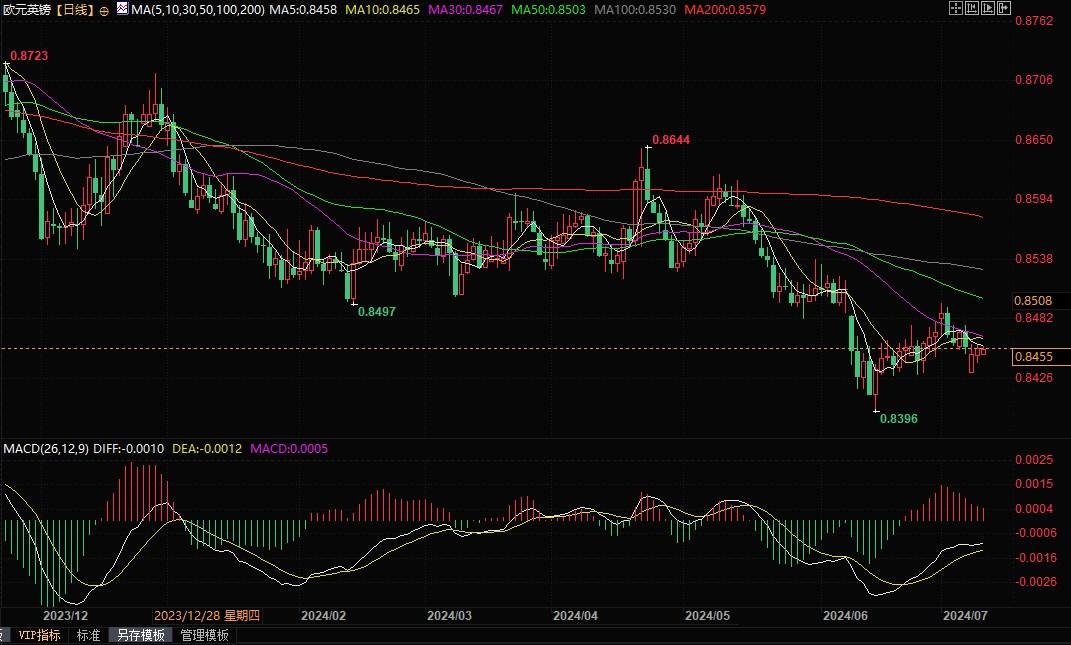Click the 0.0004 MACD axis value
Viewport: 1071px width, 645px height.
tap(1034, 508)
